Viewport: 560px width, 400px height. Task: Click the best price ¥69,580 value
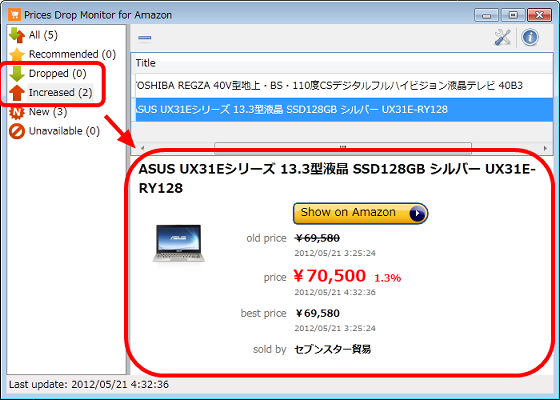point(317,314)
